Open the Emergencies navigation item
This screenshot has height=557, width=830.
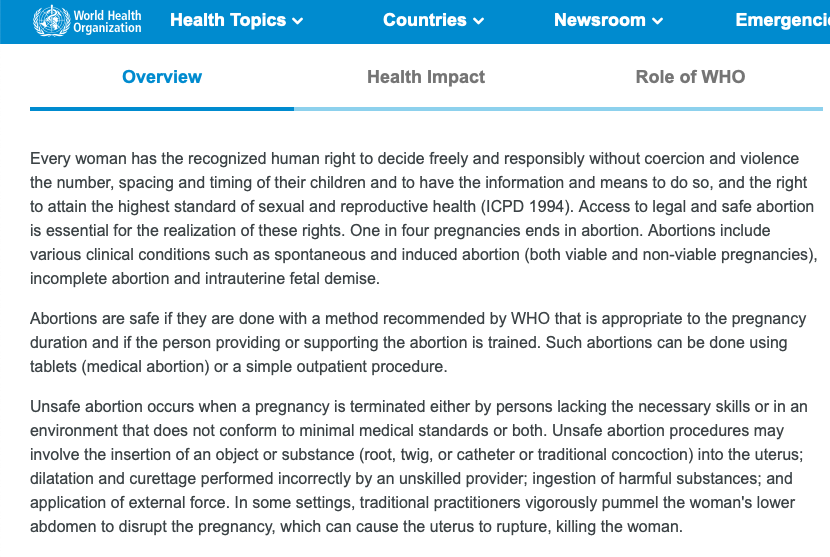click(782, 20)
